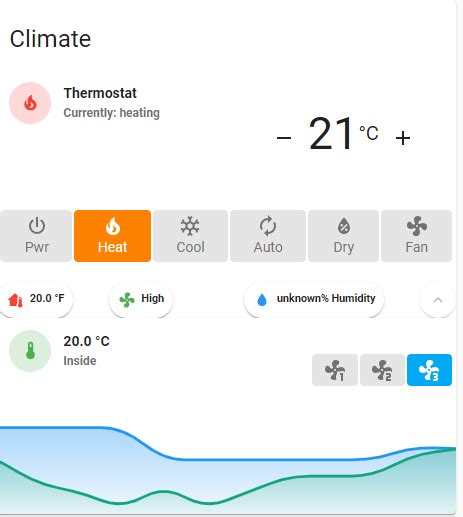Toggle thermostat power with Pwr
This screenshot has width=463, height=517.
(36, 236)
